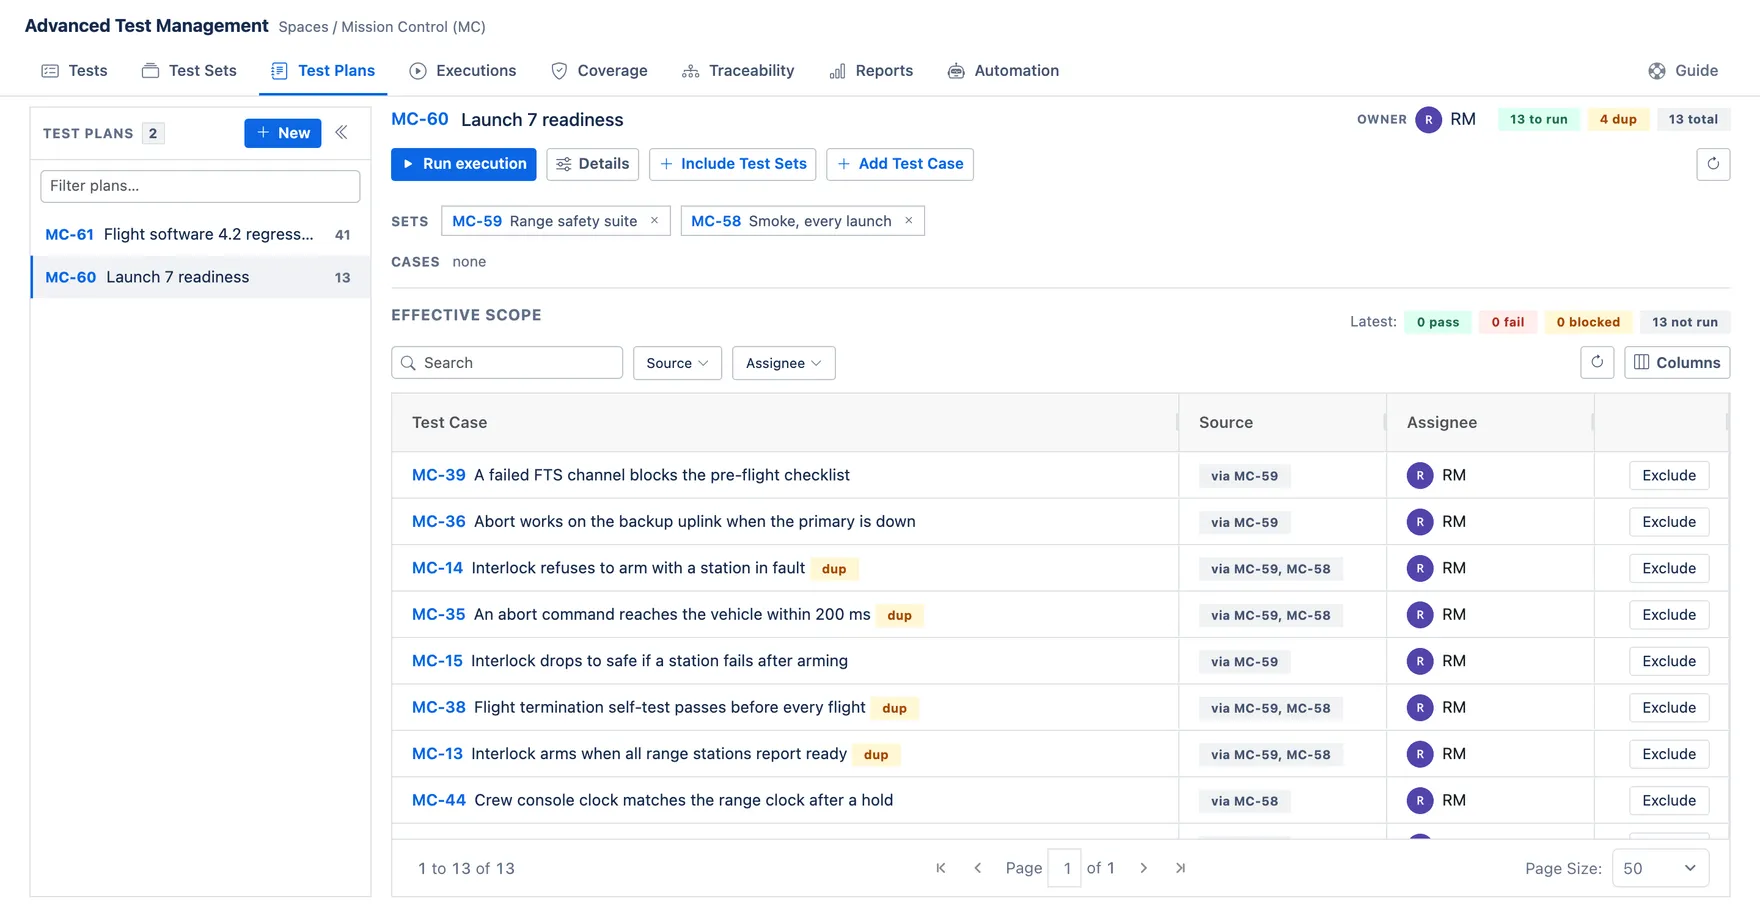The height and width of the screenshot is (912, 1760).
Task: Focus the Filter plans input
Action: pos(200,186)
